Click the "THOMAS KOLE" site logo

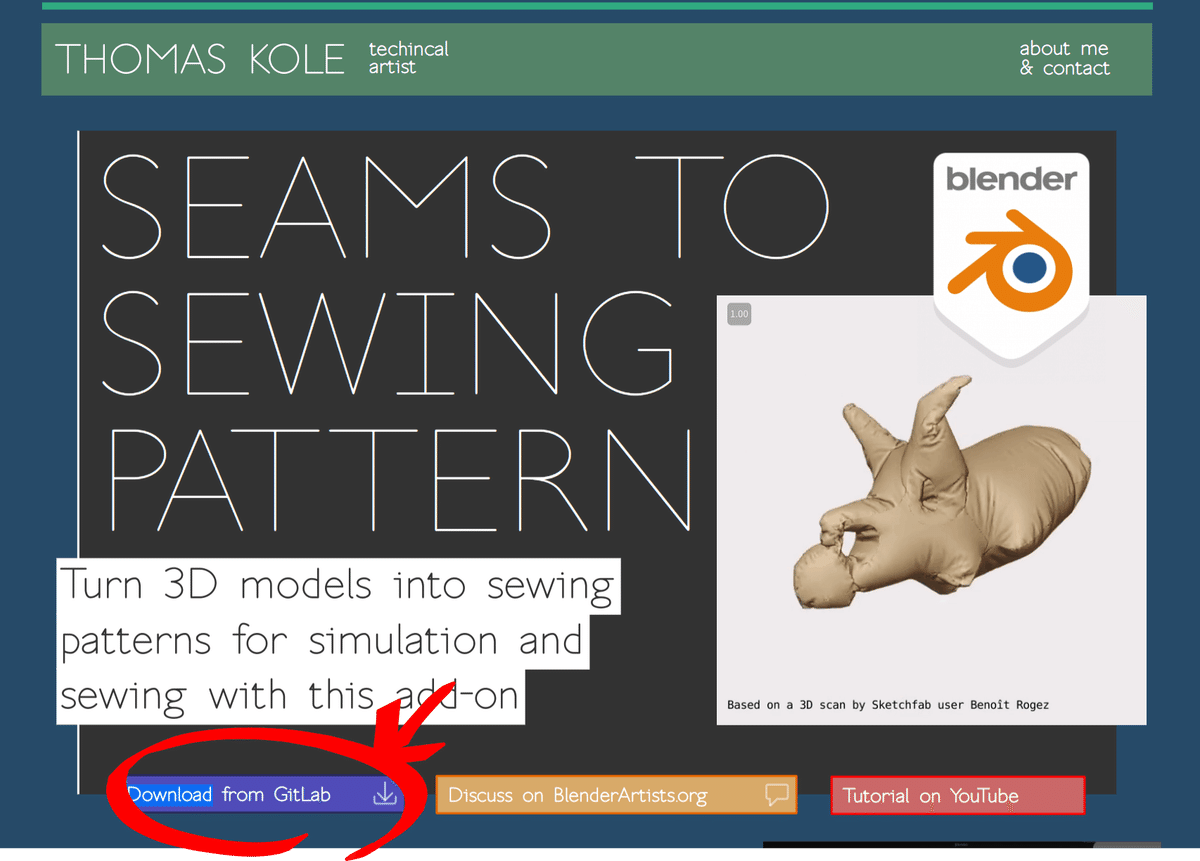pos(200,60)
